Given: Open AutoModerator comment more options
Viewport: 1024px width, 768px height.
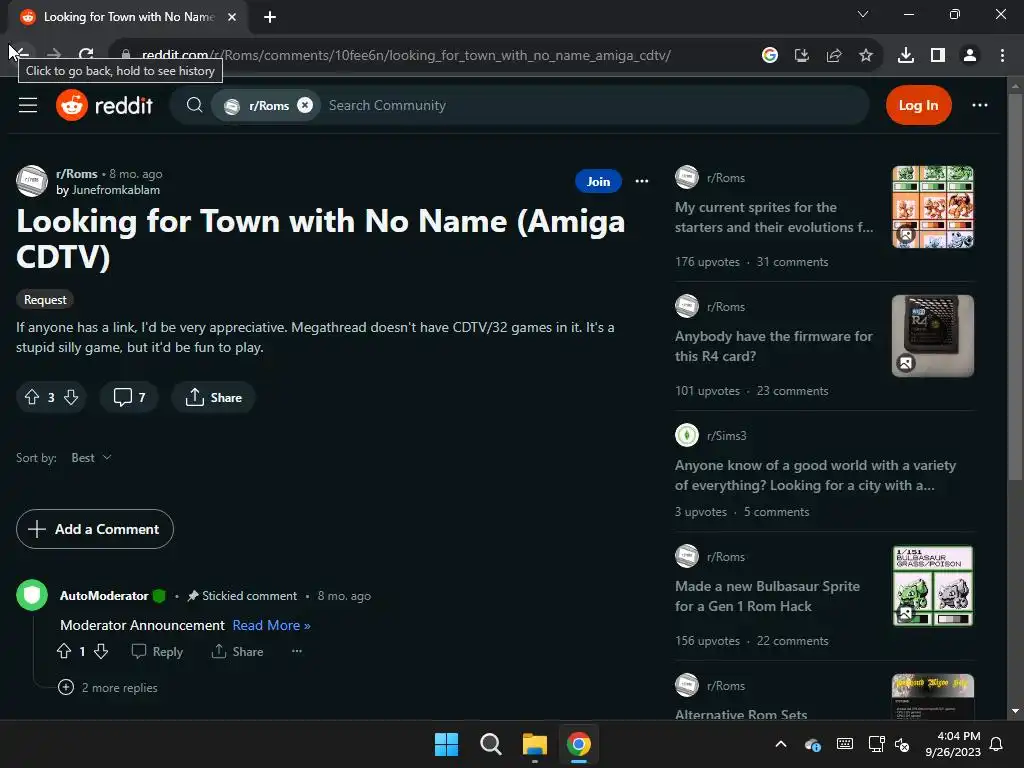Looking at the screenshot, I should (296, 651).
